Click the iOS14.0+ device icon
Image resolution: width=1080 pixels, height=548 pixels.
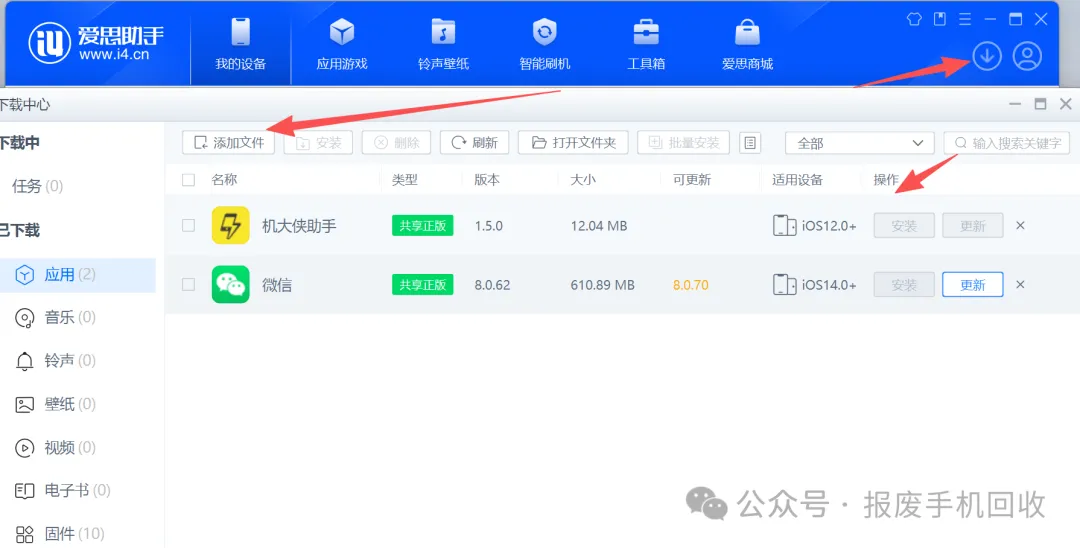(784, 284)
